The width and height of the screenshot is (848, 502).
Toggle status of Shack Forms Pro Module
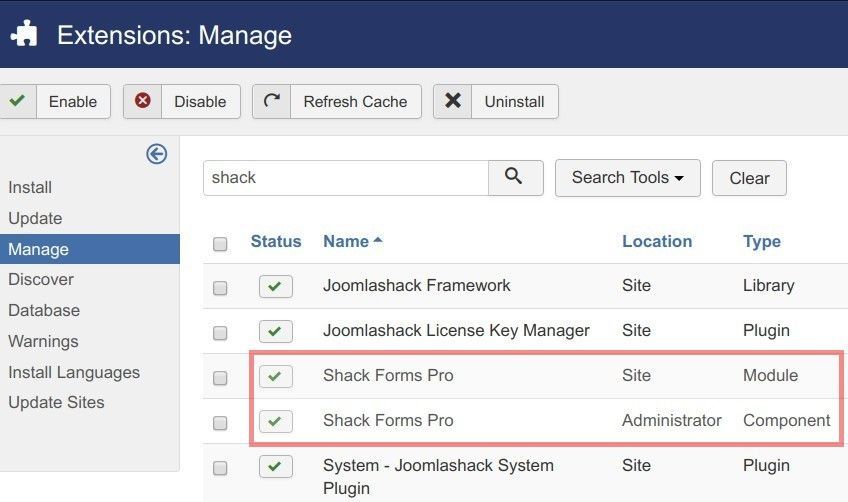[276, 376]
